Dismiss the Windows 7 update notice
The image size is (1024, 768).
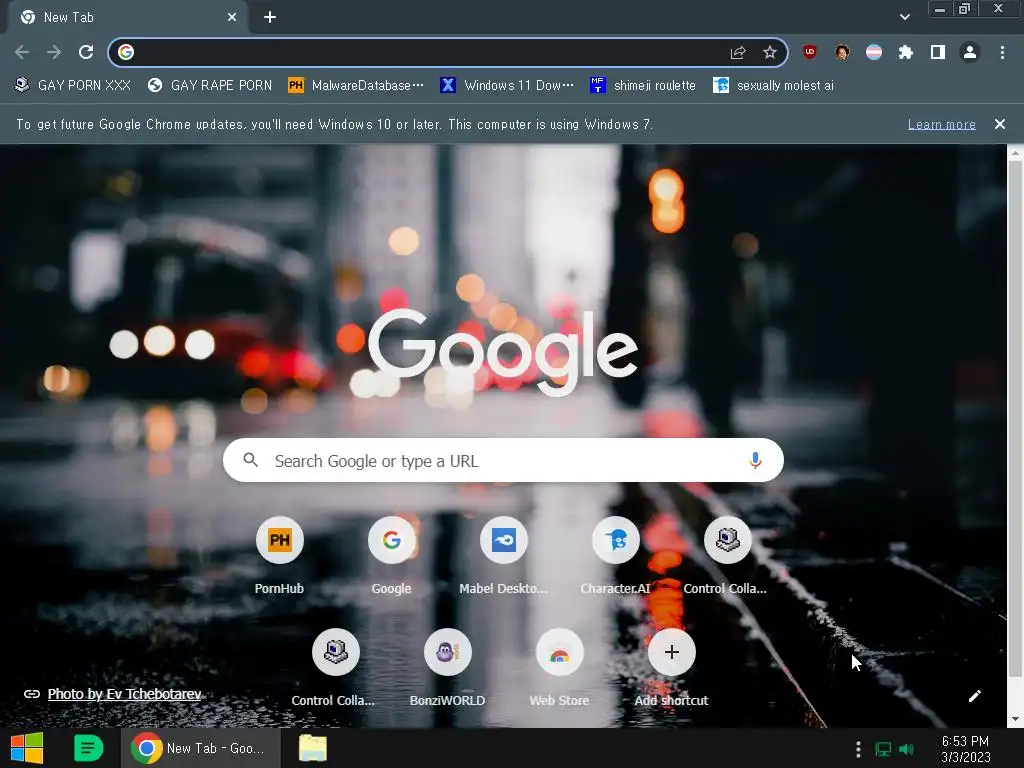click(1000, 124)
